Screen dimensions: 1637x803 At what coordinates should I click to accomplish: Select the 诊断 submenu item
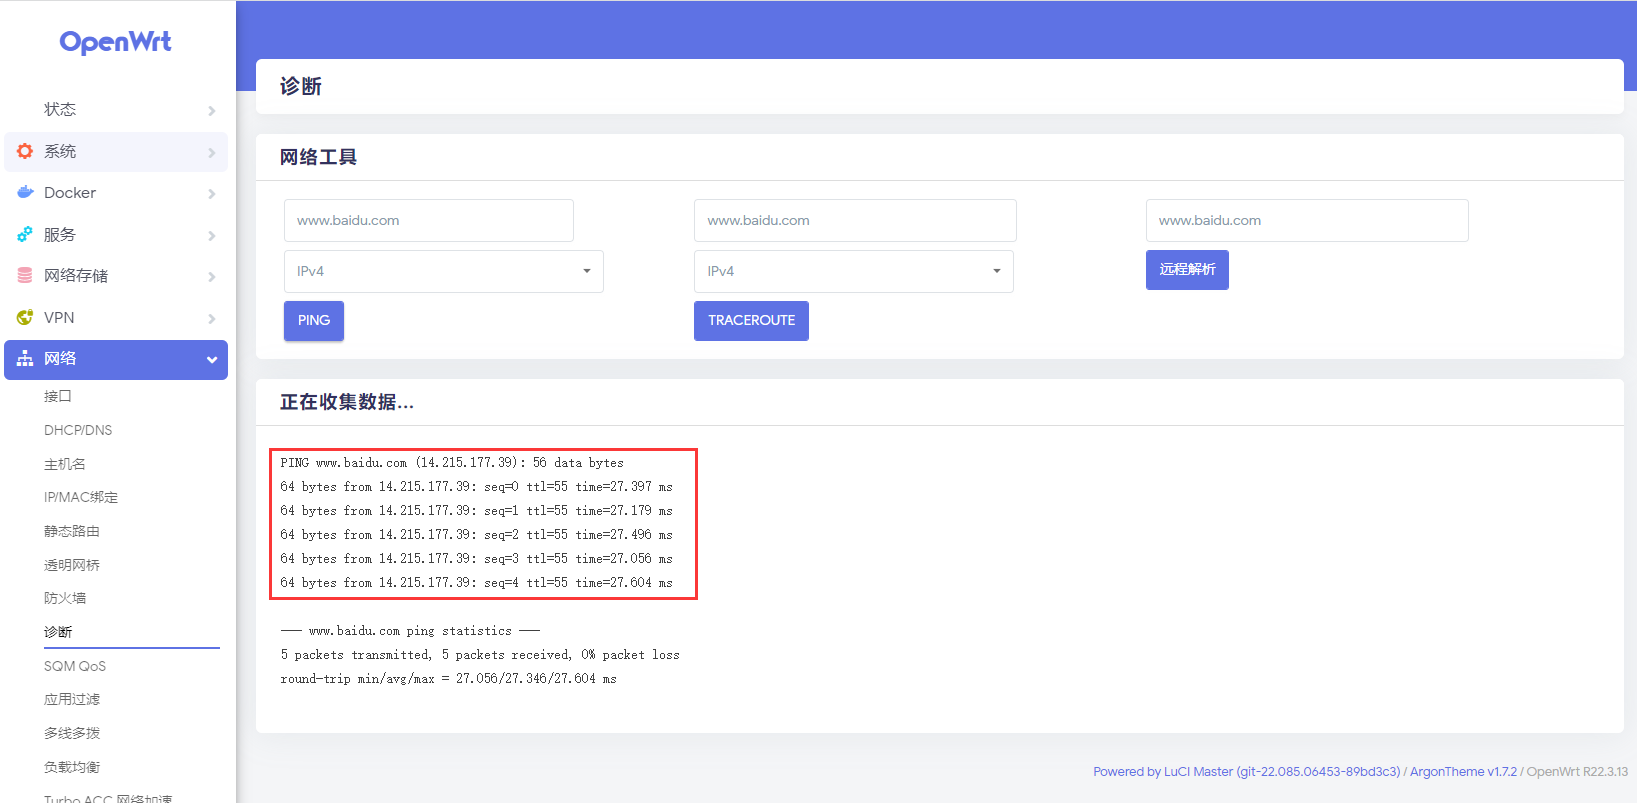click(x=58, y=632)
